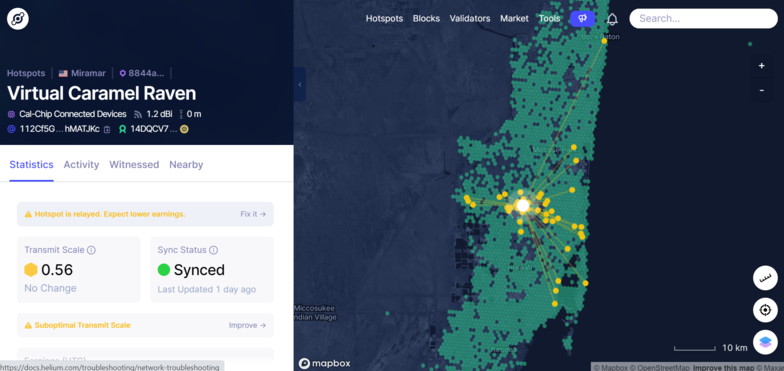Collapse the side panel with the chevron
This screenshot has width=784, height=371.
click(300, 84)
